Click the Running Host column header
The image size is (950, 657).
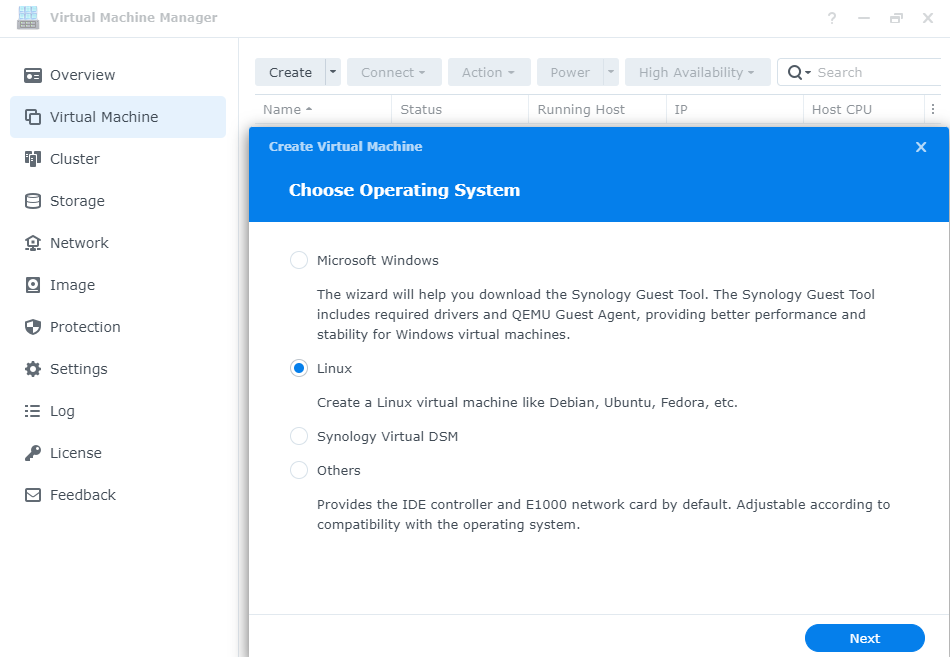(597, 110)
